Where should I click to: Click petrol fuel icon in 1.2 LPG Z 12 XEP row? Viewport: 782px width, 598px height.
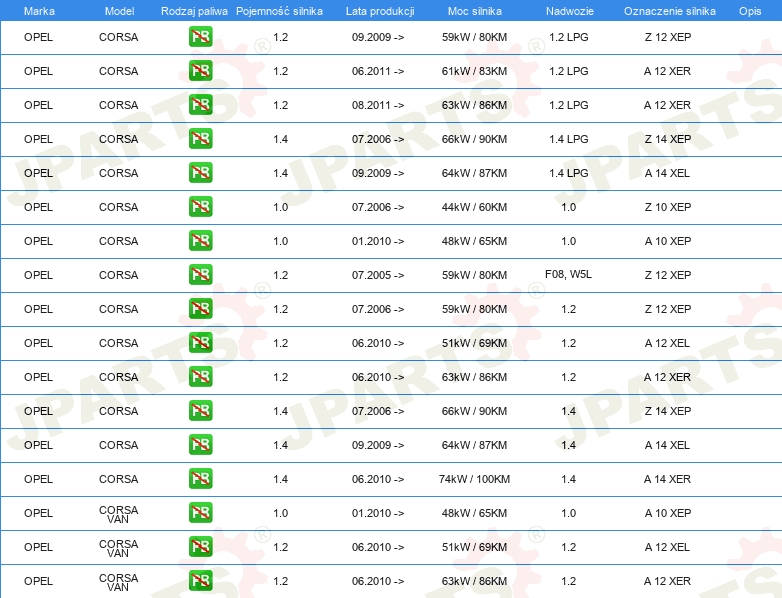pos(200,37)
